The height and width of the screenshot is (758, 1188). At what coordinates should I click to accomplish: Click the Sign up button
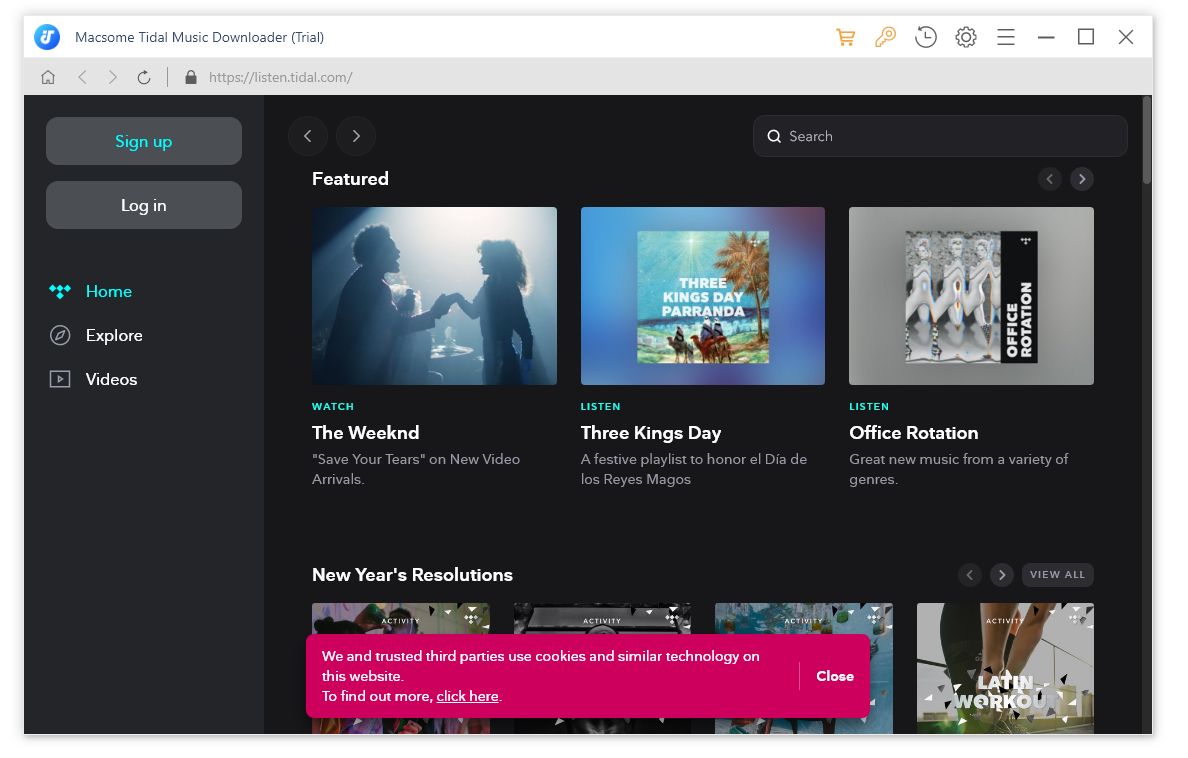144,141
